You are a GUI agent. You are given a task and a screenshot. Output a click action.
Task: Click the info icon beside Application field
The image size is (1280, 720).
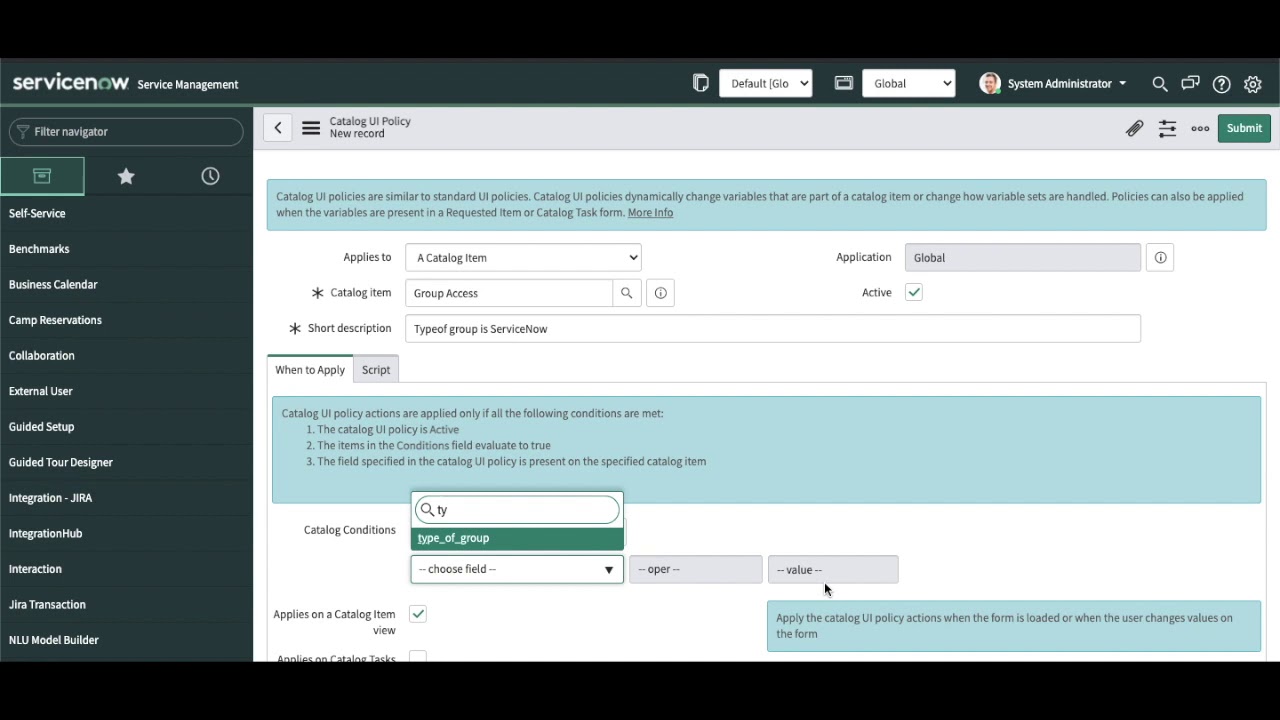(1160, 258)
